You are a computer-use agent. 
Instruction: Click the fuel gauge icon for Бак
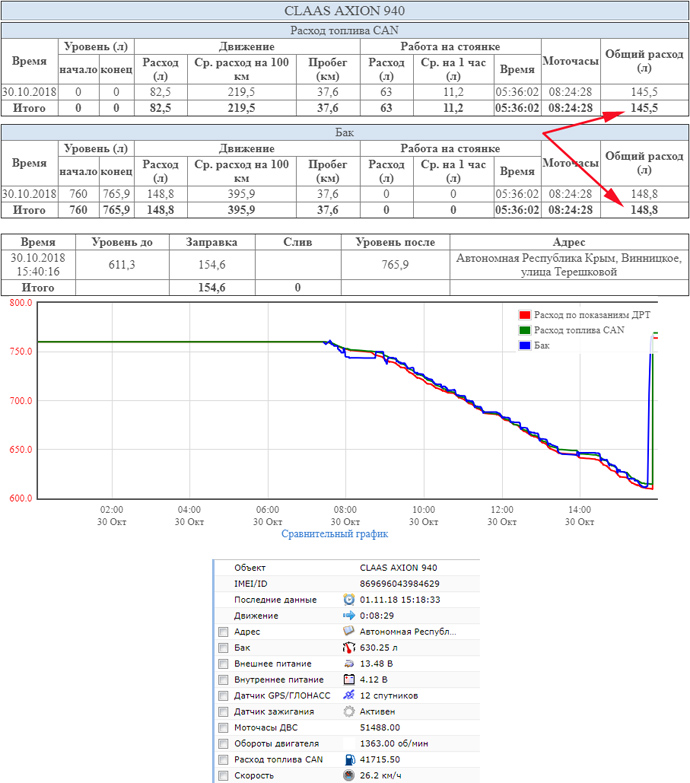click(x=349, y=648)
